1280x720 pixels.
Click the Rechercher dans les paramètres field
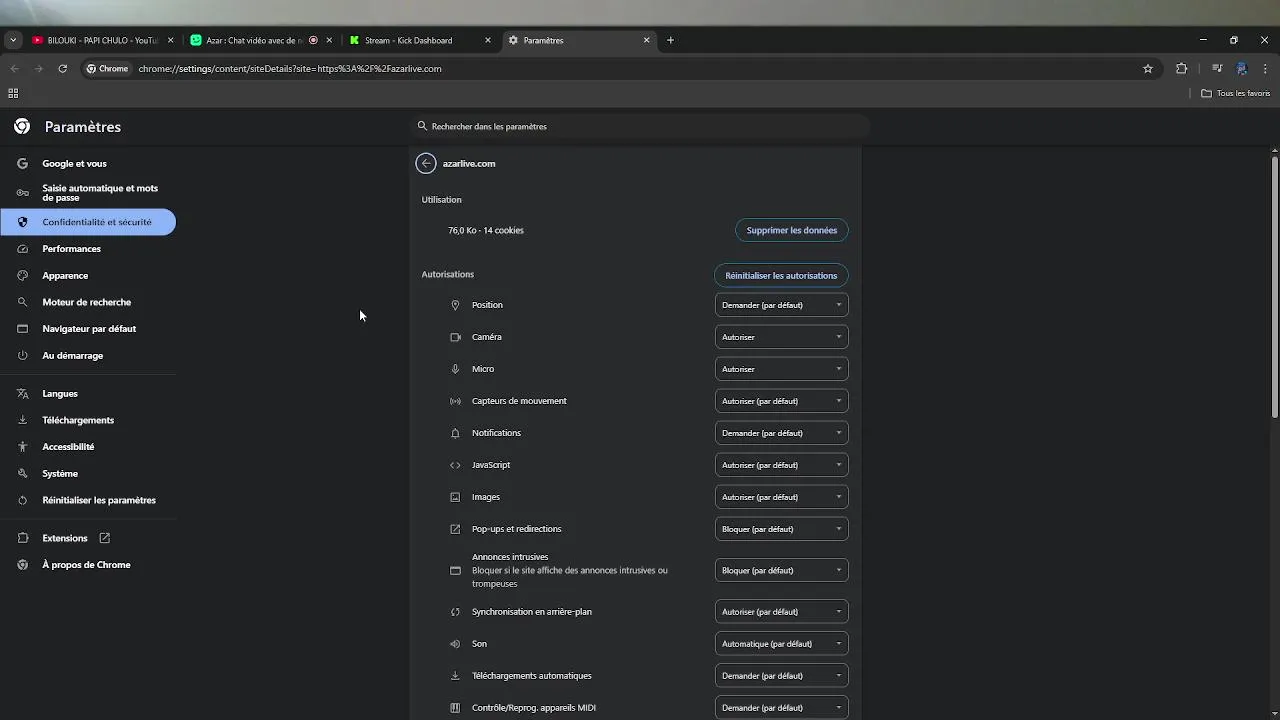pos(640,127)
